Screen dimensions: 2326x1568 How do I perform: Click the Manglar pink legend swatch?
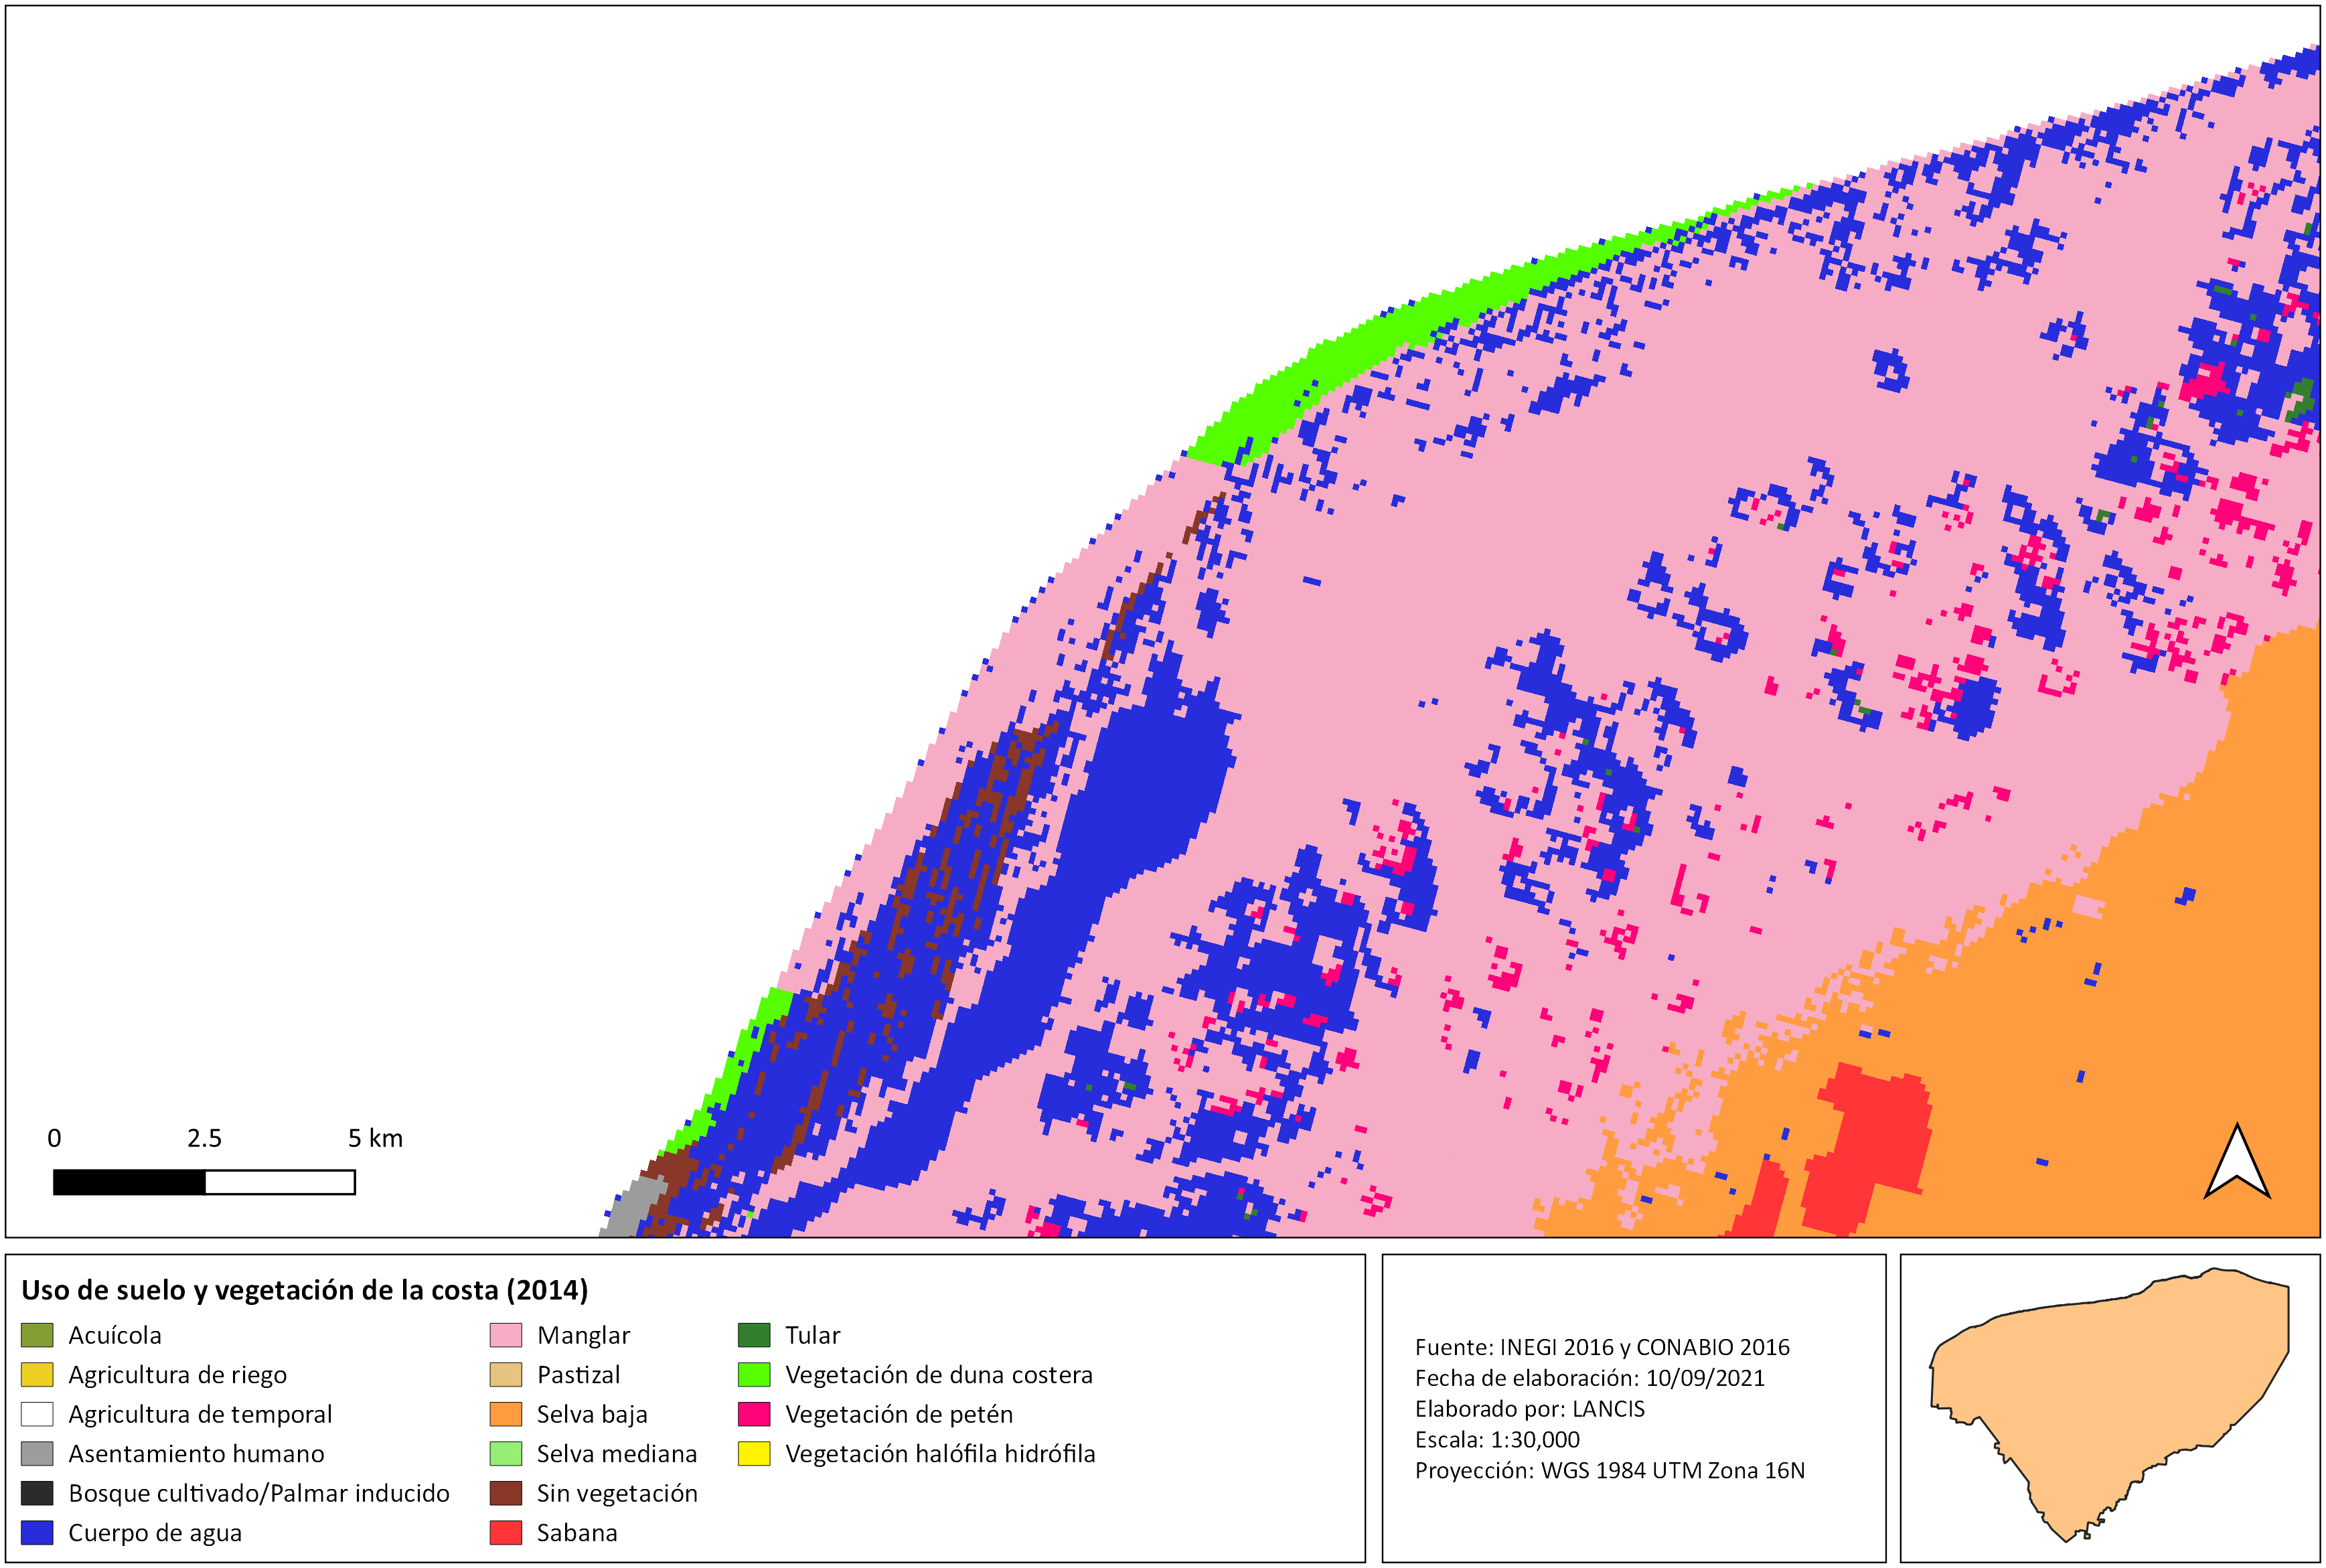coord(506,1335)
